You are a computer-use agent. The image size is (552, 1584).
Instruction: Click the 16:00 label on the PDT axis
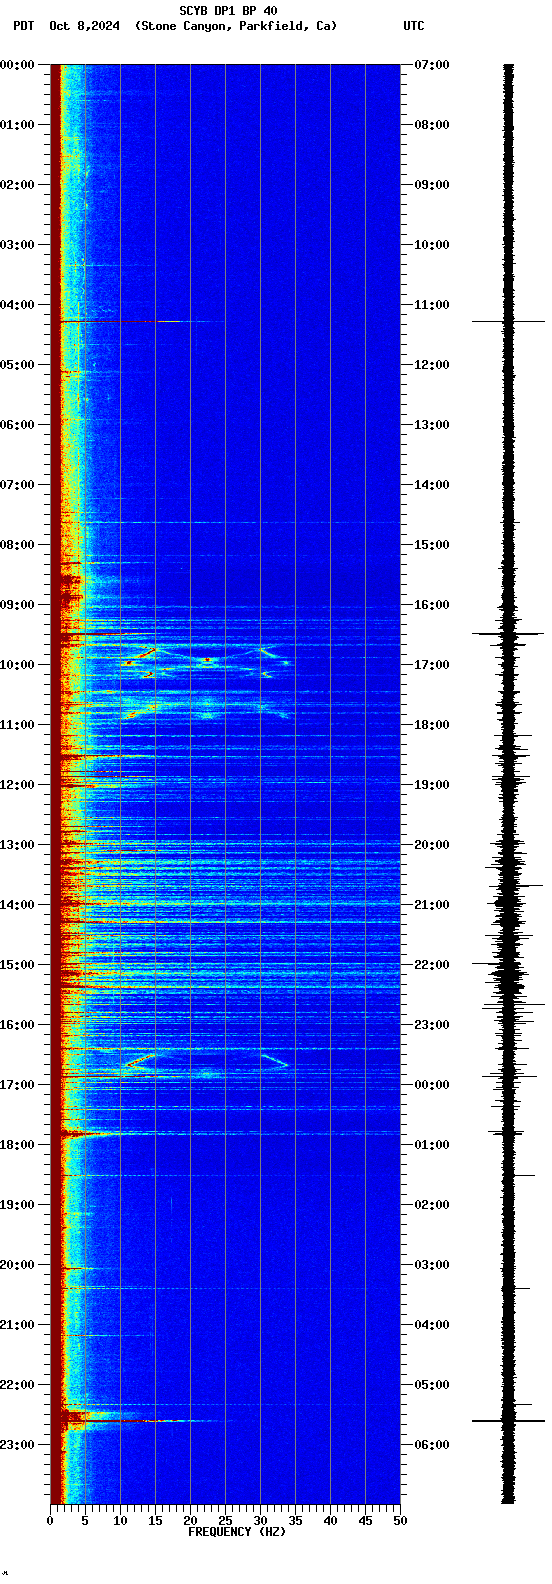tap(18, 1025)
